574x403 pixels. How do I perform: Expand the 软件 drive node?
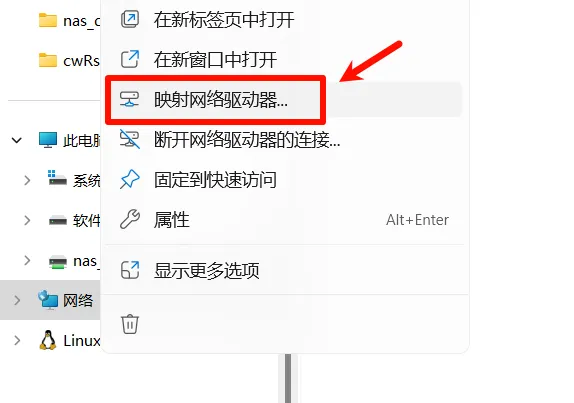[x=27, y=220]
